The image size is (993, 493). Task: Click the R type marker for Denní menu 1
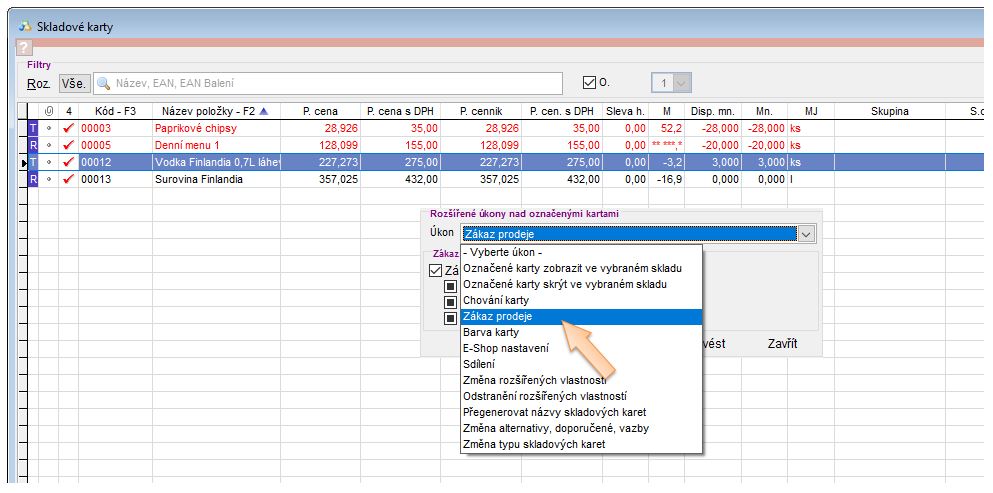tap(31, 146)
